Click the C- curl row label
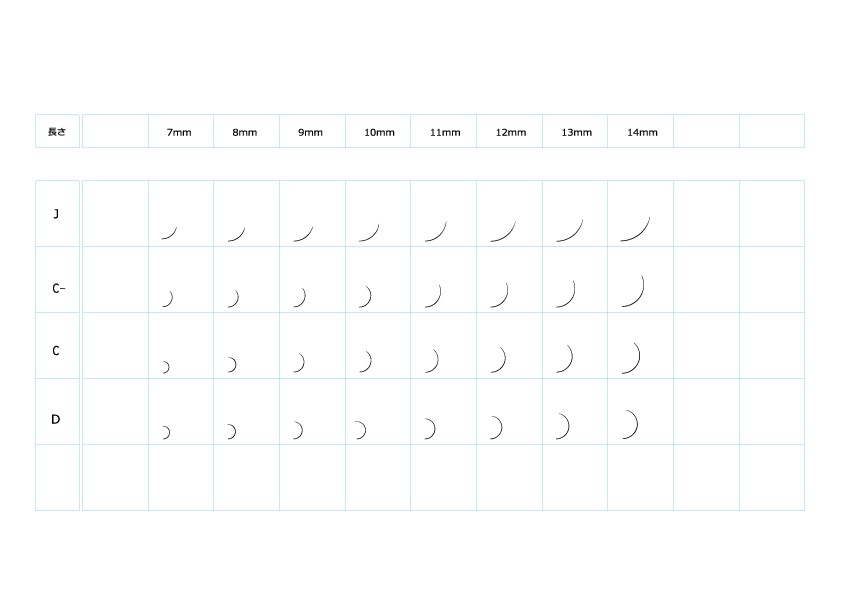The height and width of the screenshot is (595, 842). (x=57, y=288)
